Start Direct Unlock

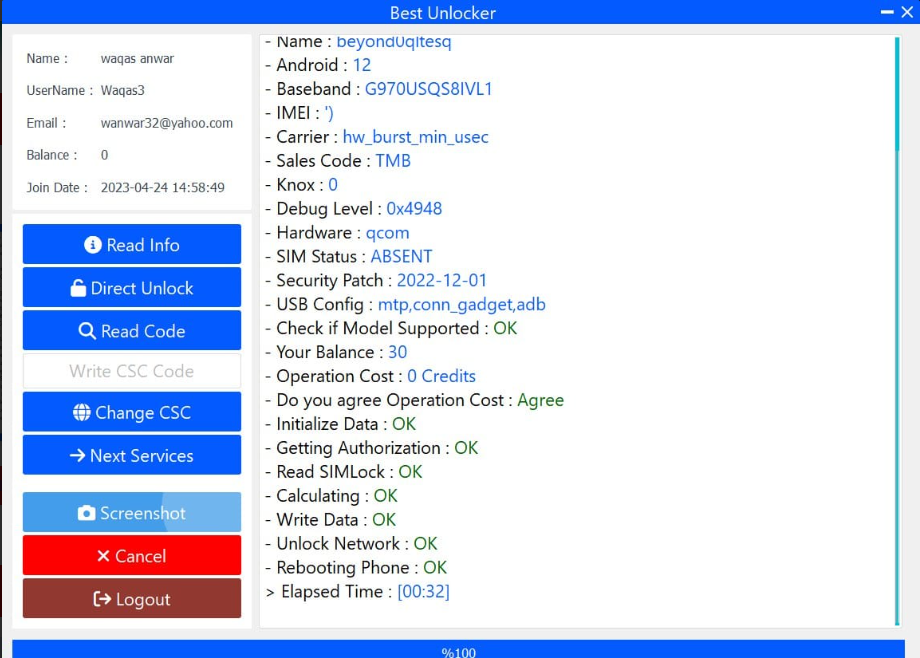coord(132,288)
